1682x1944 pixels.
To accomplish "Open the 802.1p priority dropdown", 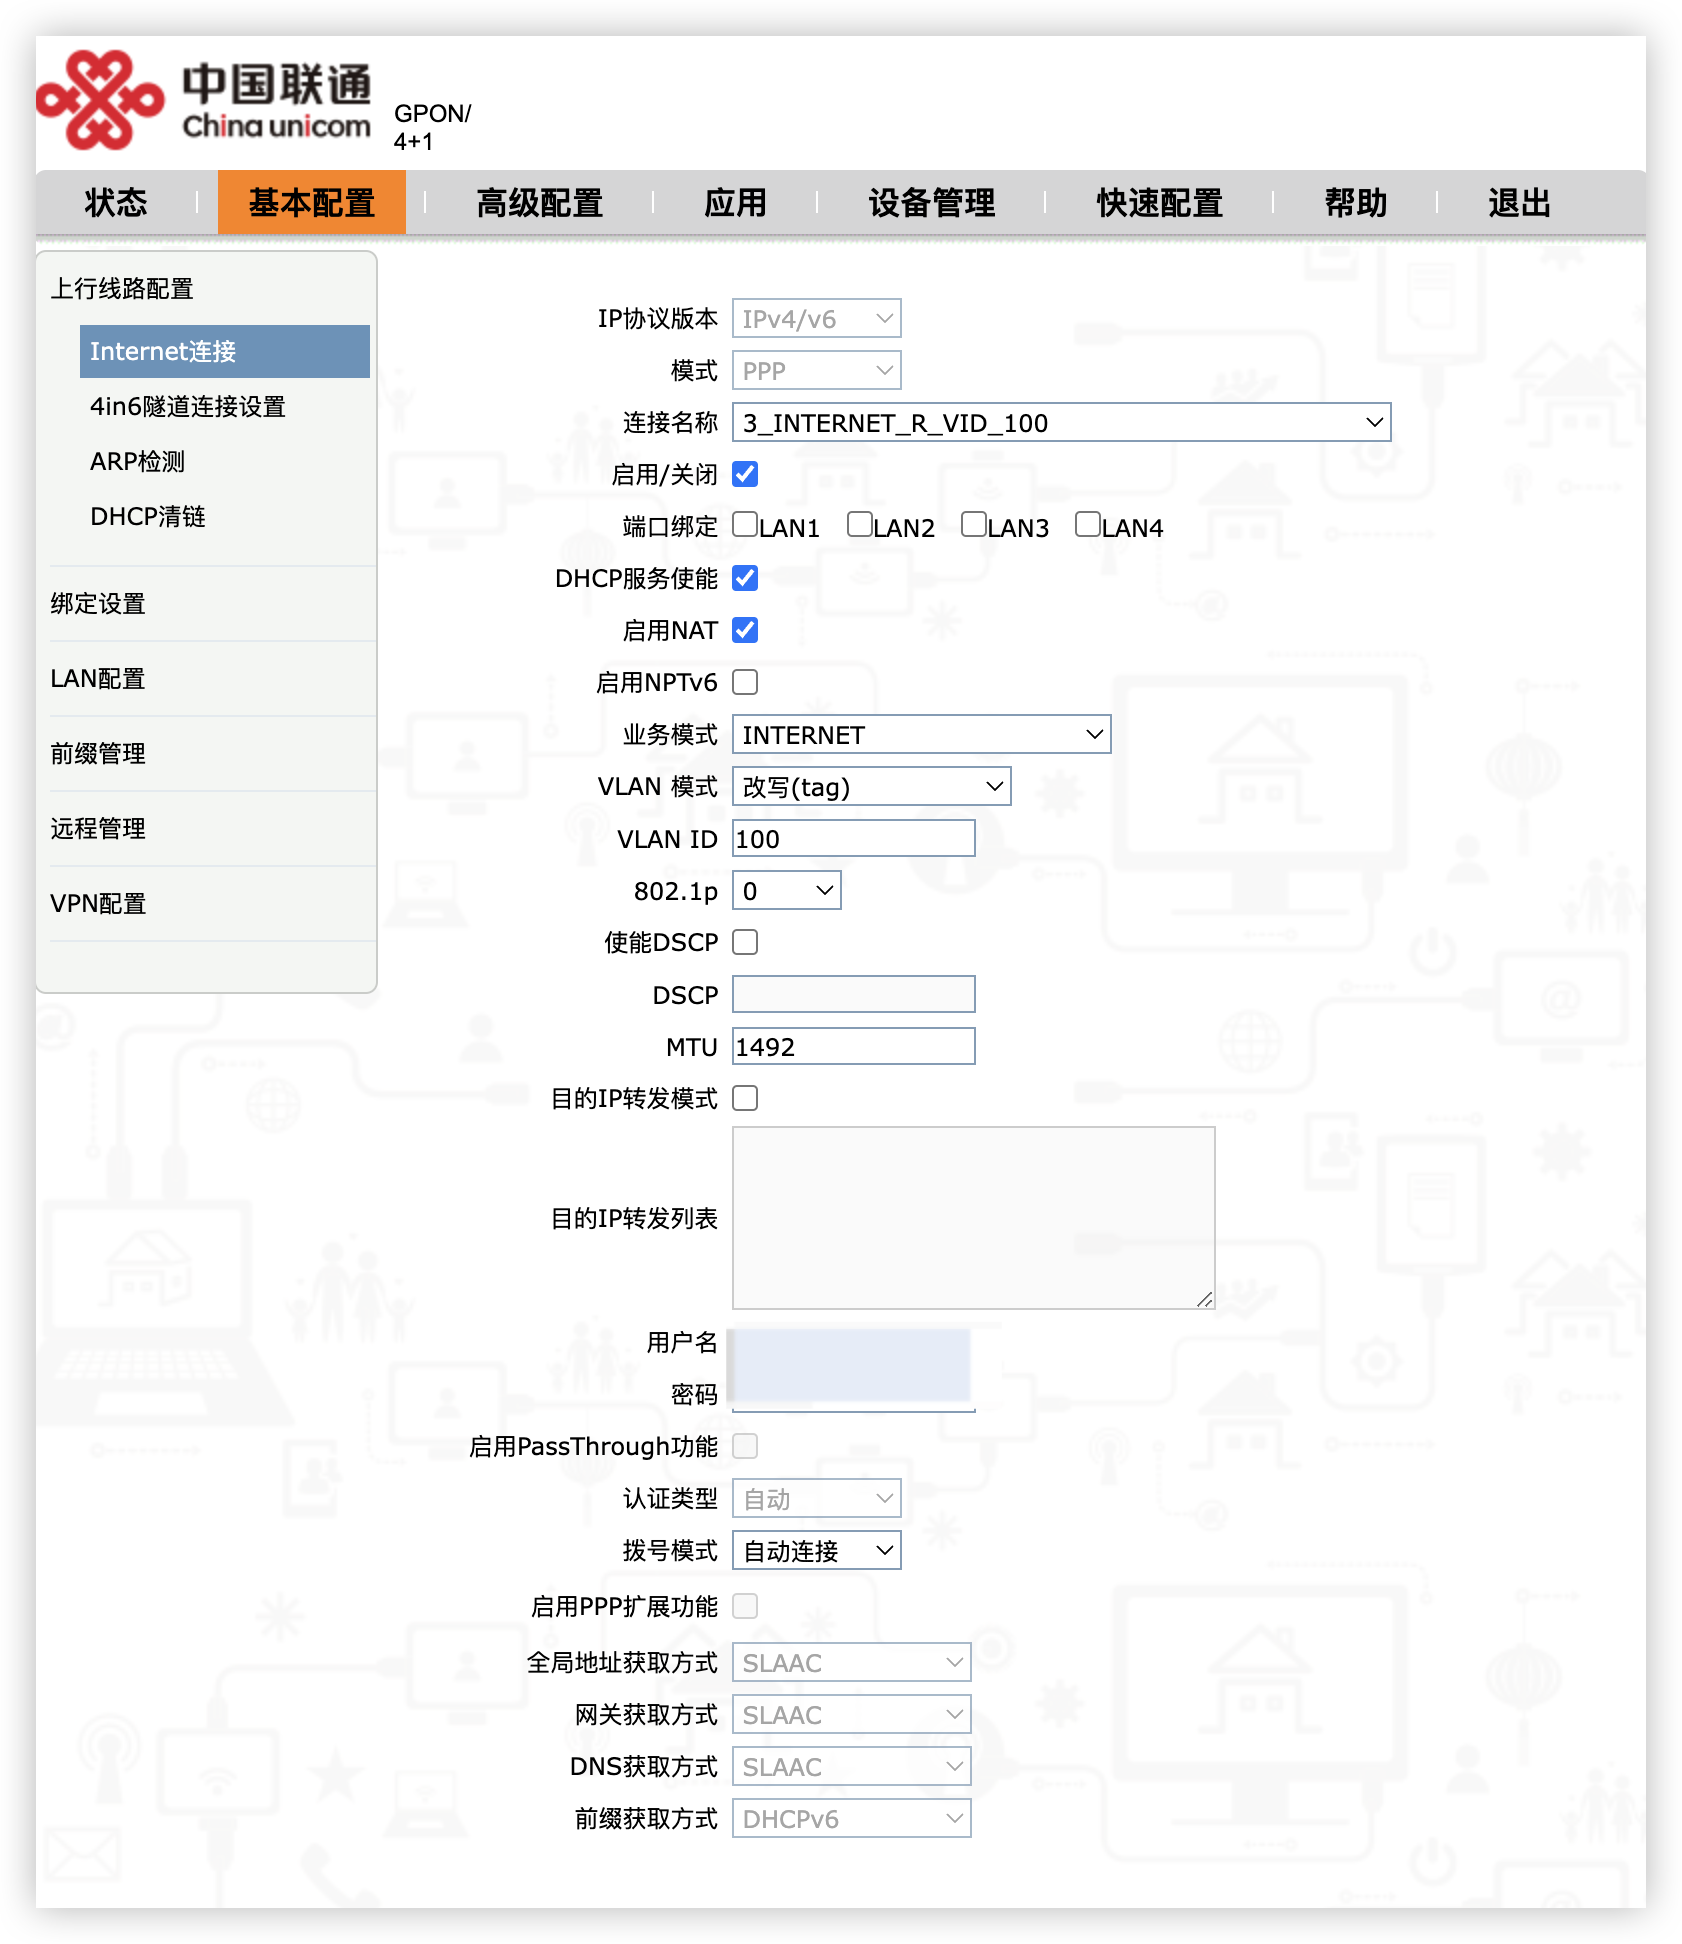I will tap(786, 890).
